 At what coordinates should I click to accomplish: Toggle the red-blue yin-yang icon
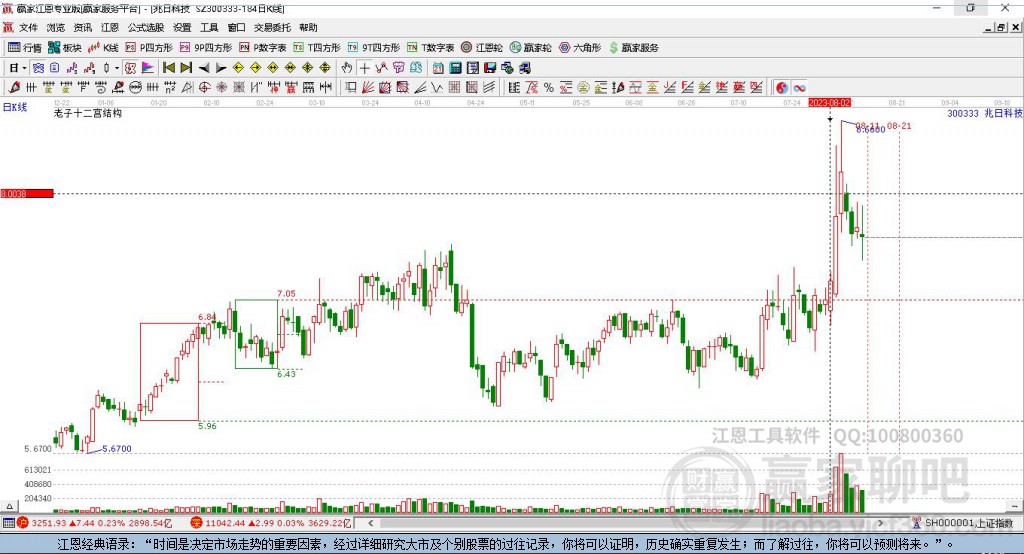pyautogui.click(x=782, y=88)
